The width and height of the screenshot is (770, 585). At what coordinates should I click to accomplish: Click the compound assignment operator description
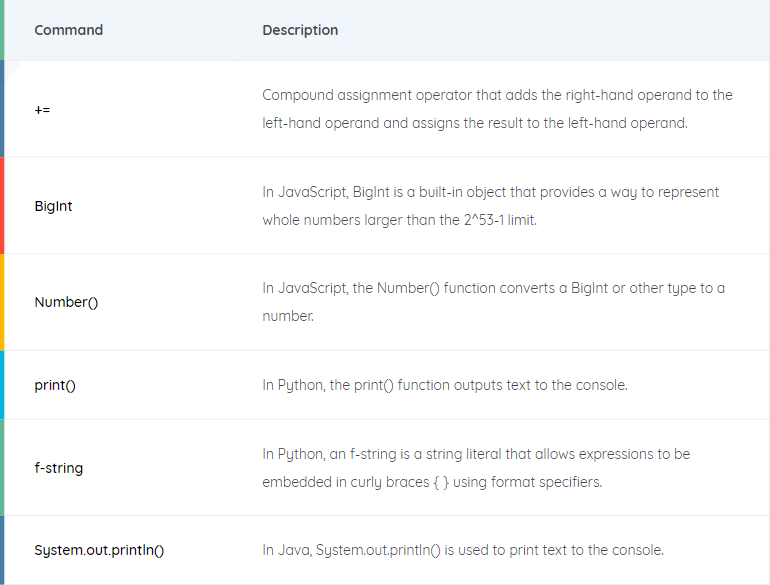pyautogui.click(x=497, y=109)
